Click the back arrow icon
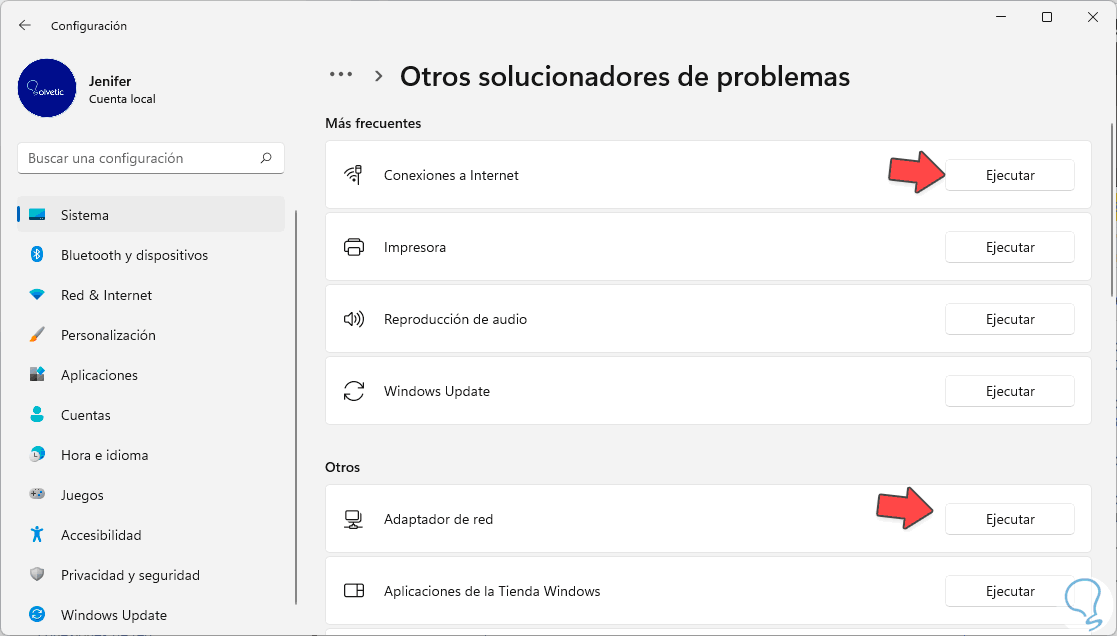Screen dimensions: 1117x636 [25, 25]
